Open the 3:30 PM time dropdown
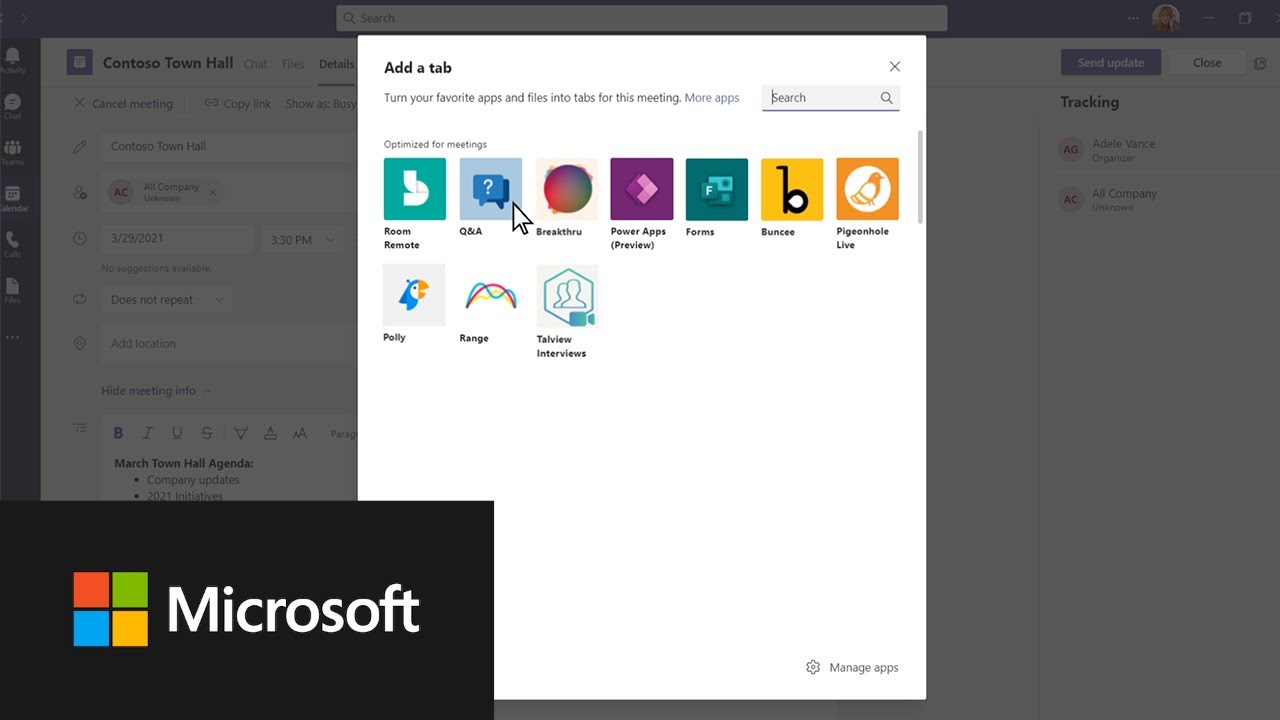Screen dimensions: 1280x720 pyautogui.click(x=300, y=240)
